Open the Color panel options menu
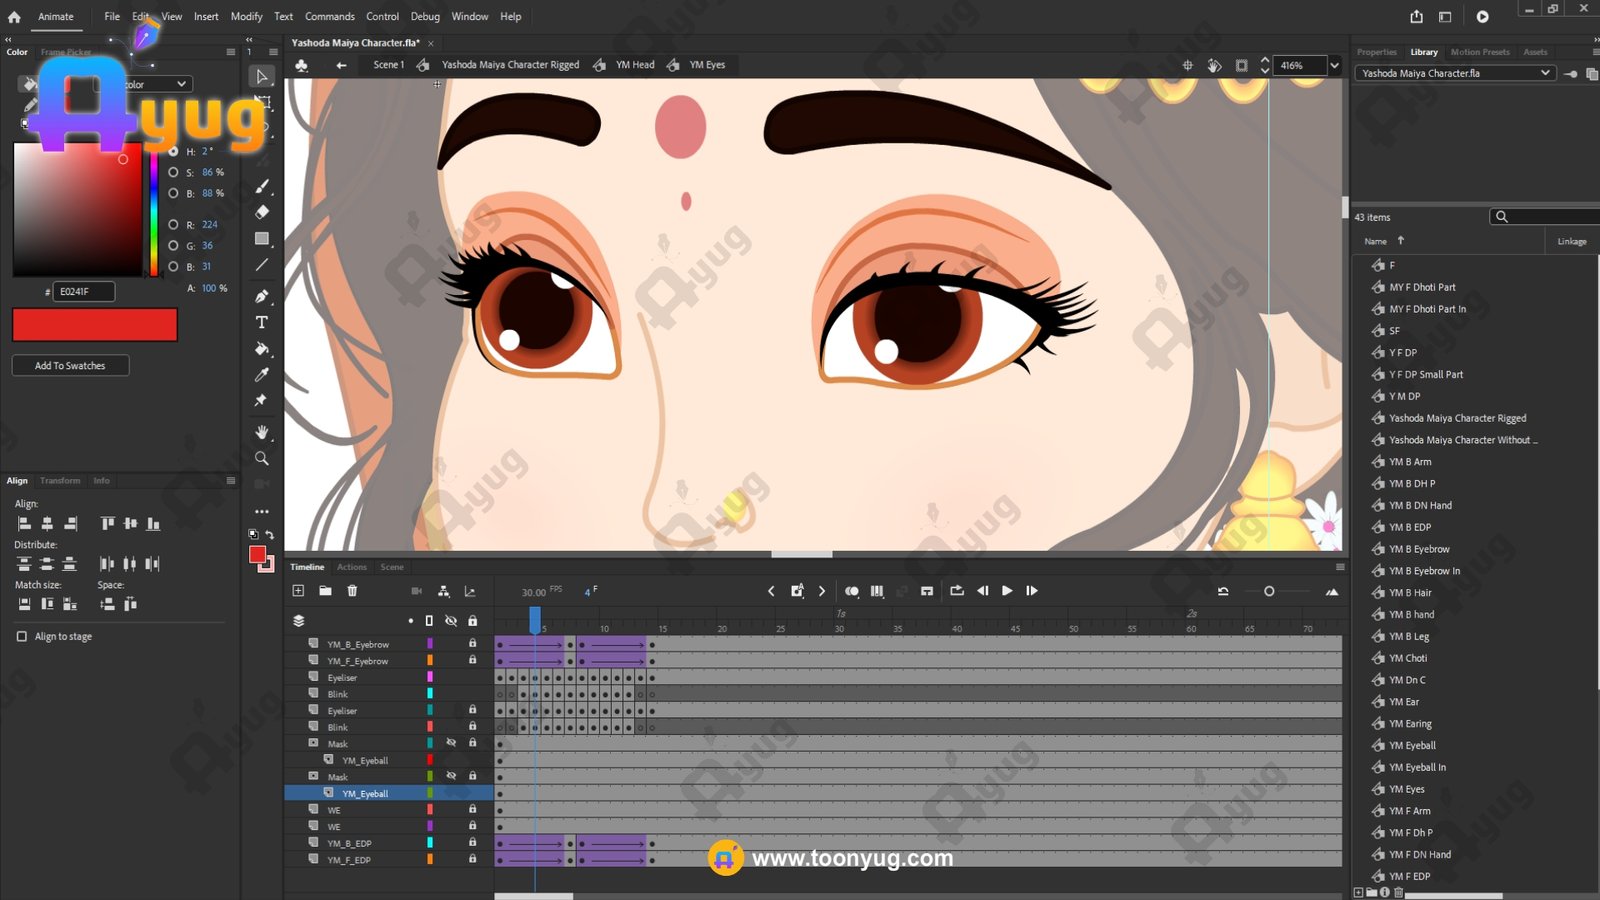Image resolution: width=1600 pixels, height=900 pixels. [230, 52]
